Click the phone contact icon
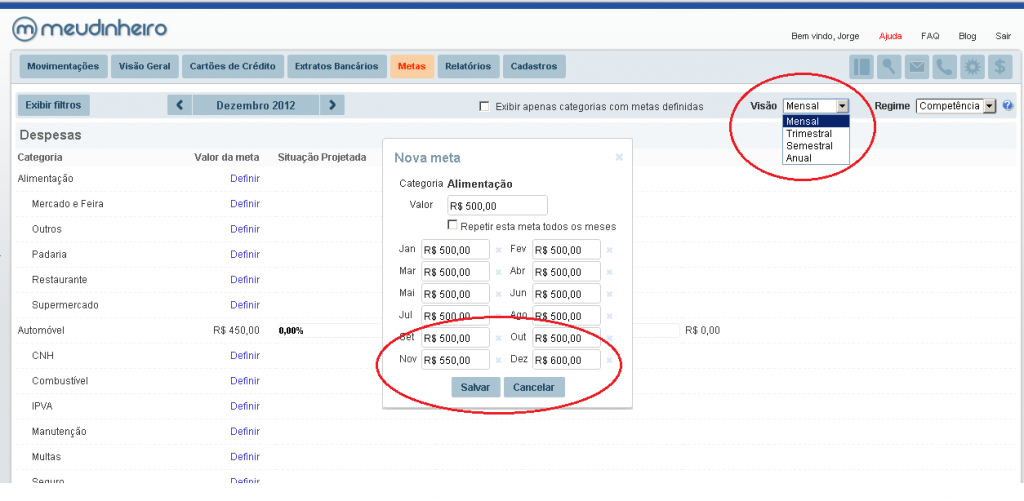The height and width of the screenshot is (501, 1024). coord(944,67)
